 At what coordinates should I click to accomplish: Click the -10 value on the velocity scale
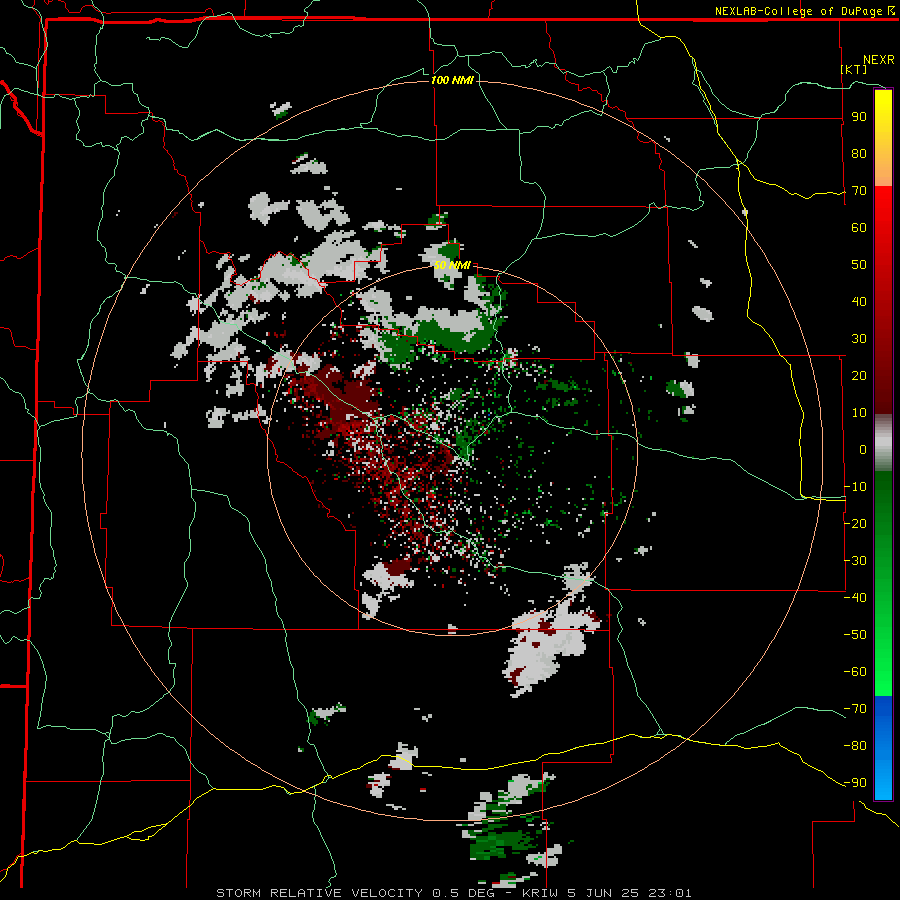click(x=855, y=487)
